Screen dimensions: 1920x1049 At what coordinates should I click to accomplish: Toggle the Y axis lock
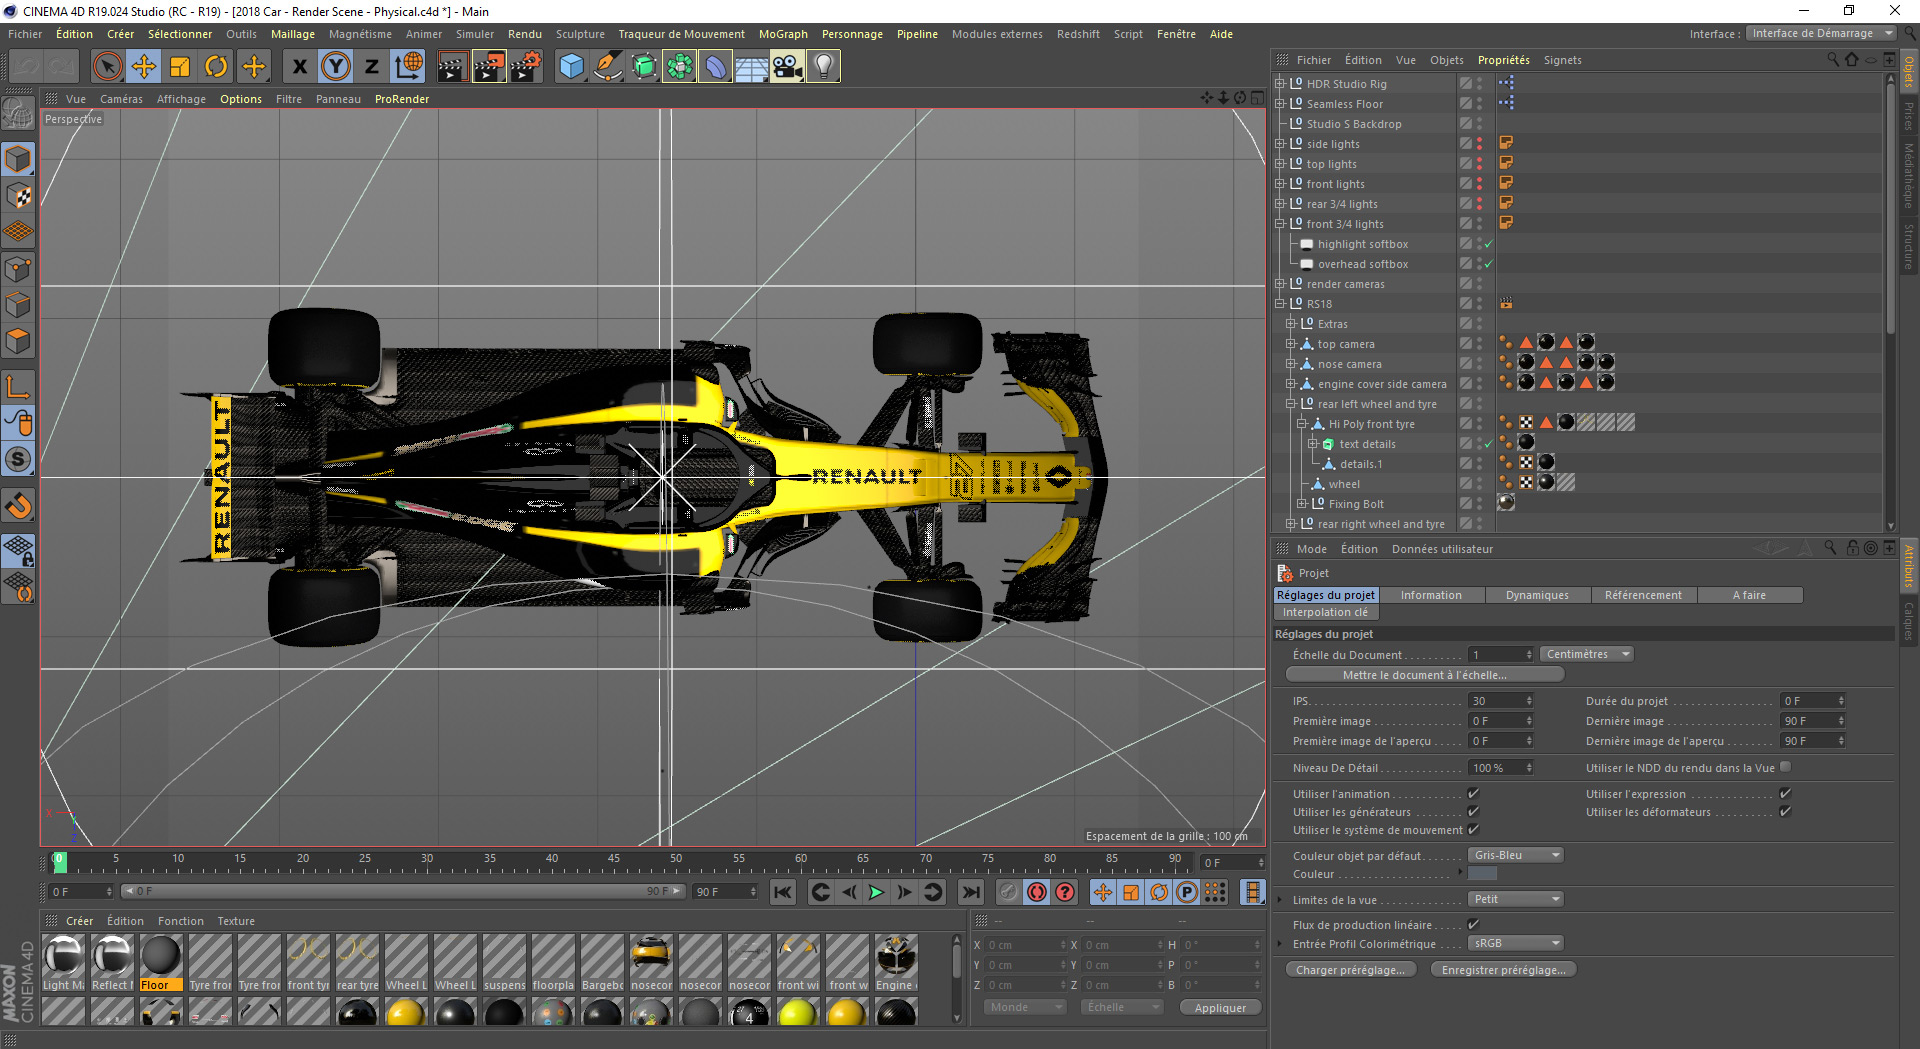[335, 67]
